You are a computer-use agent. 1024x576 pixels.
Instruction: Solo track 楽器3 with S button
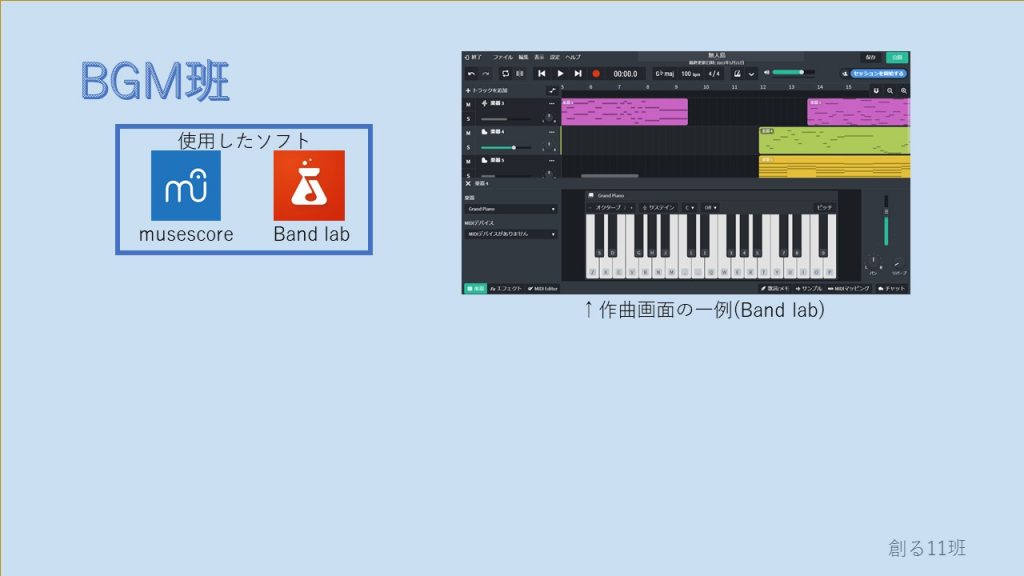(x=468, y=119)
